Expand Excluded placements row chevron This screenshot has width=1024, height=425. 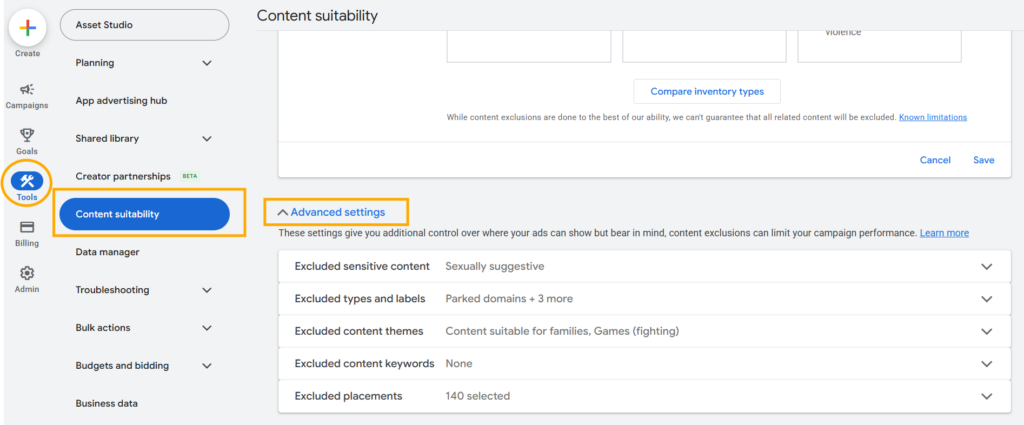(x=986, y=396)
